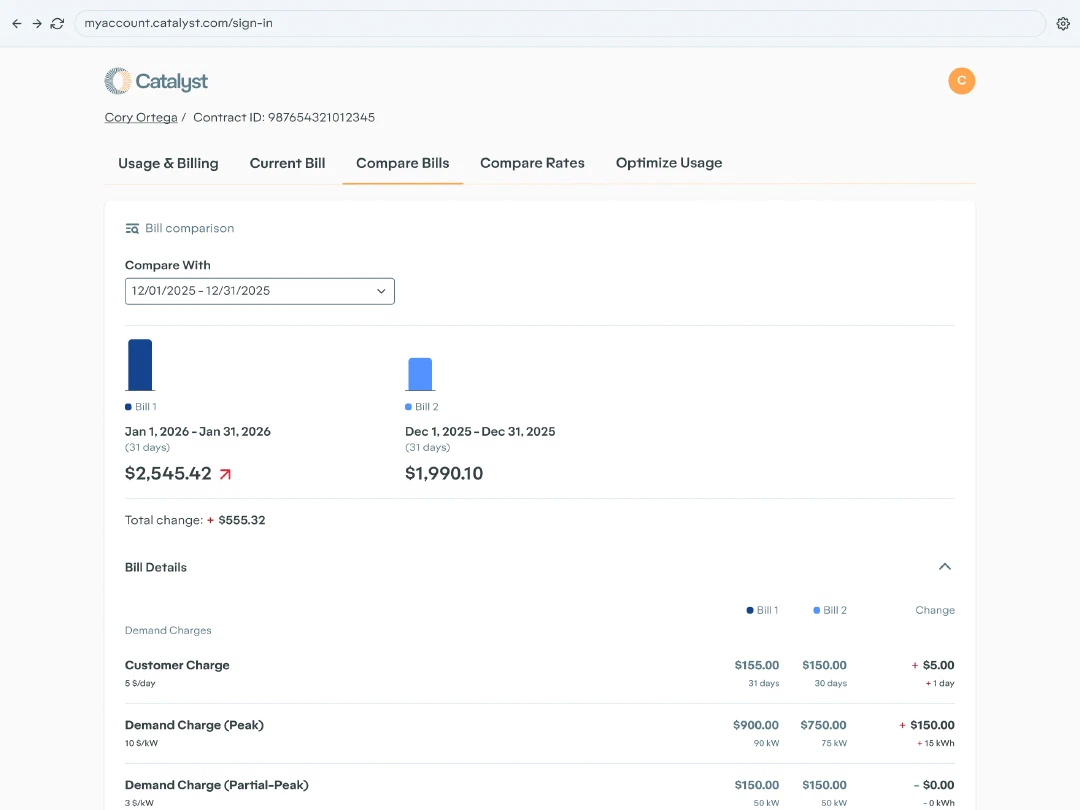Image resolution: width=1080 pixels, height=810 pixels.
Task: Collapse the Bill Details section chevron
Action: 945,567
